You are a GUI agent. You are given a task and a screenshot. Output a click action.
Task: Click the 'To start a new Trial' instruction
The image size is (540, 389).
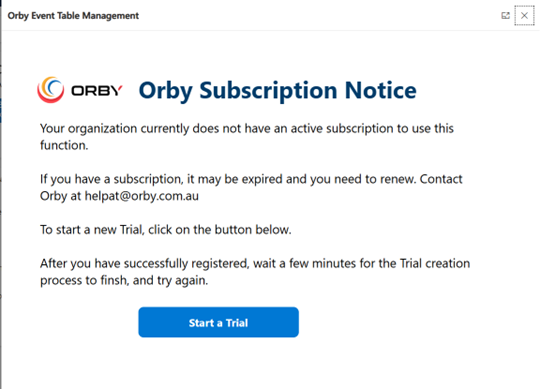[166, 230]
